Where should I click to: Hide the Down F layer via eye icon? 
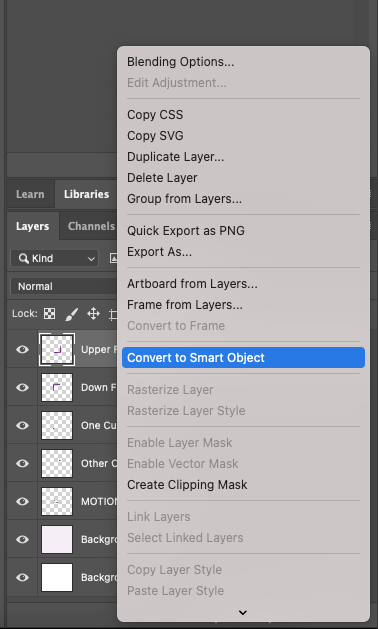point(22,388)
